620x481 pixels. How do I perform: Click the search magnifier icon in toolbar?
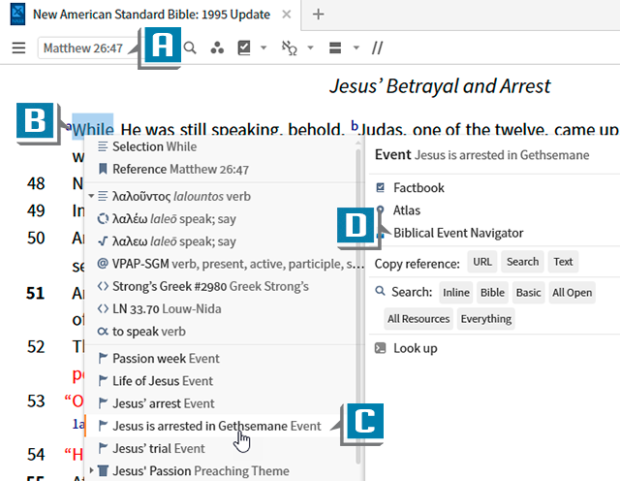(189, 47)
